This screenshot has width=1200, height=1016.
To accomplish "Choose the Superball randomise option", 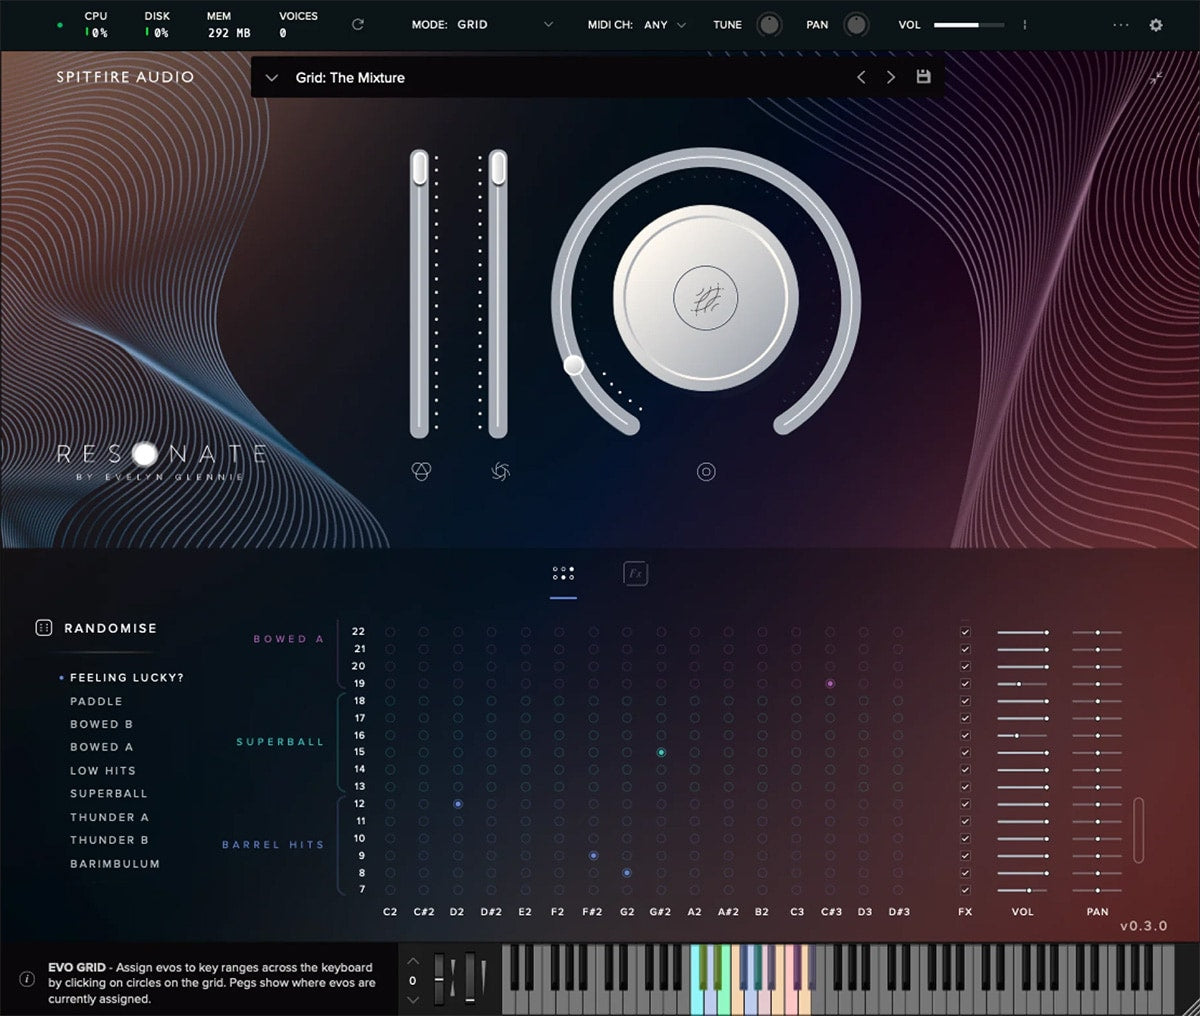I will 108,794.
